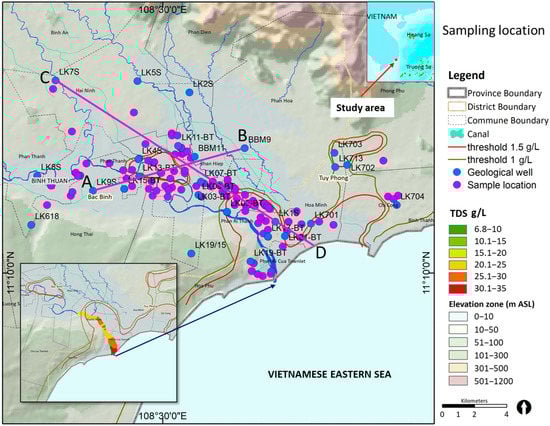Click the Tuy Phong place name
The image size is (550, 426).
click(x=334, y=178)
